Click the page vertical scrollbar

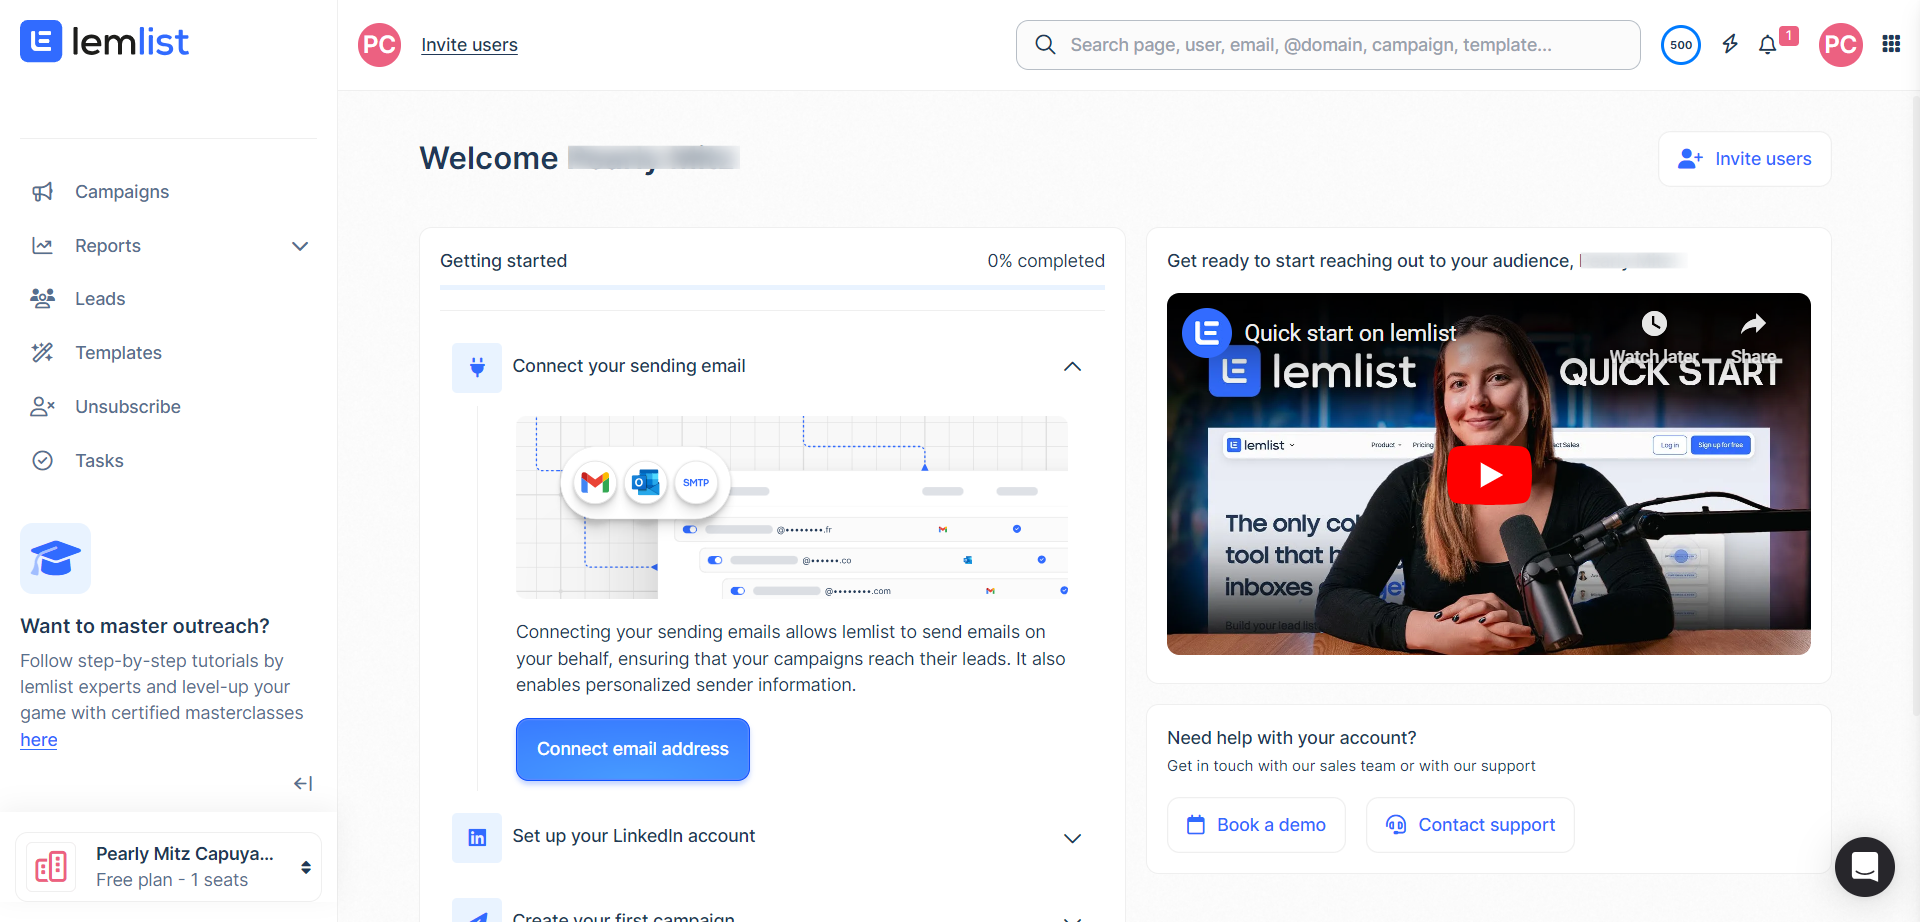pos(1915,404)
